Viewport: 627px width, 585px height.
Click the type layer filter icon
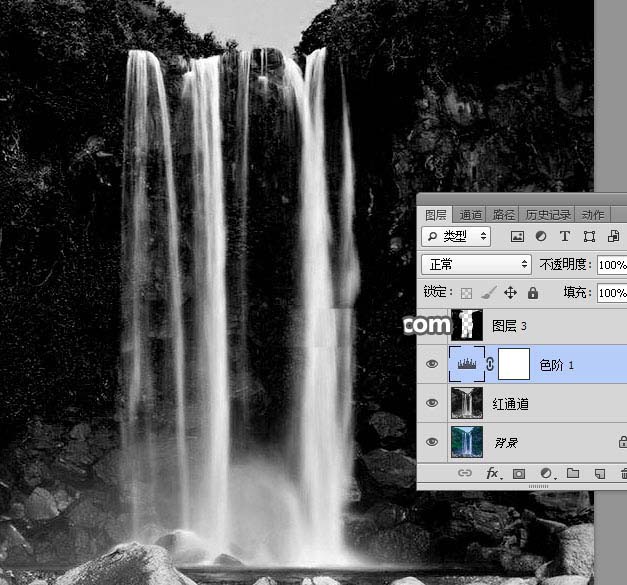[565, 237]
